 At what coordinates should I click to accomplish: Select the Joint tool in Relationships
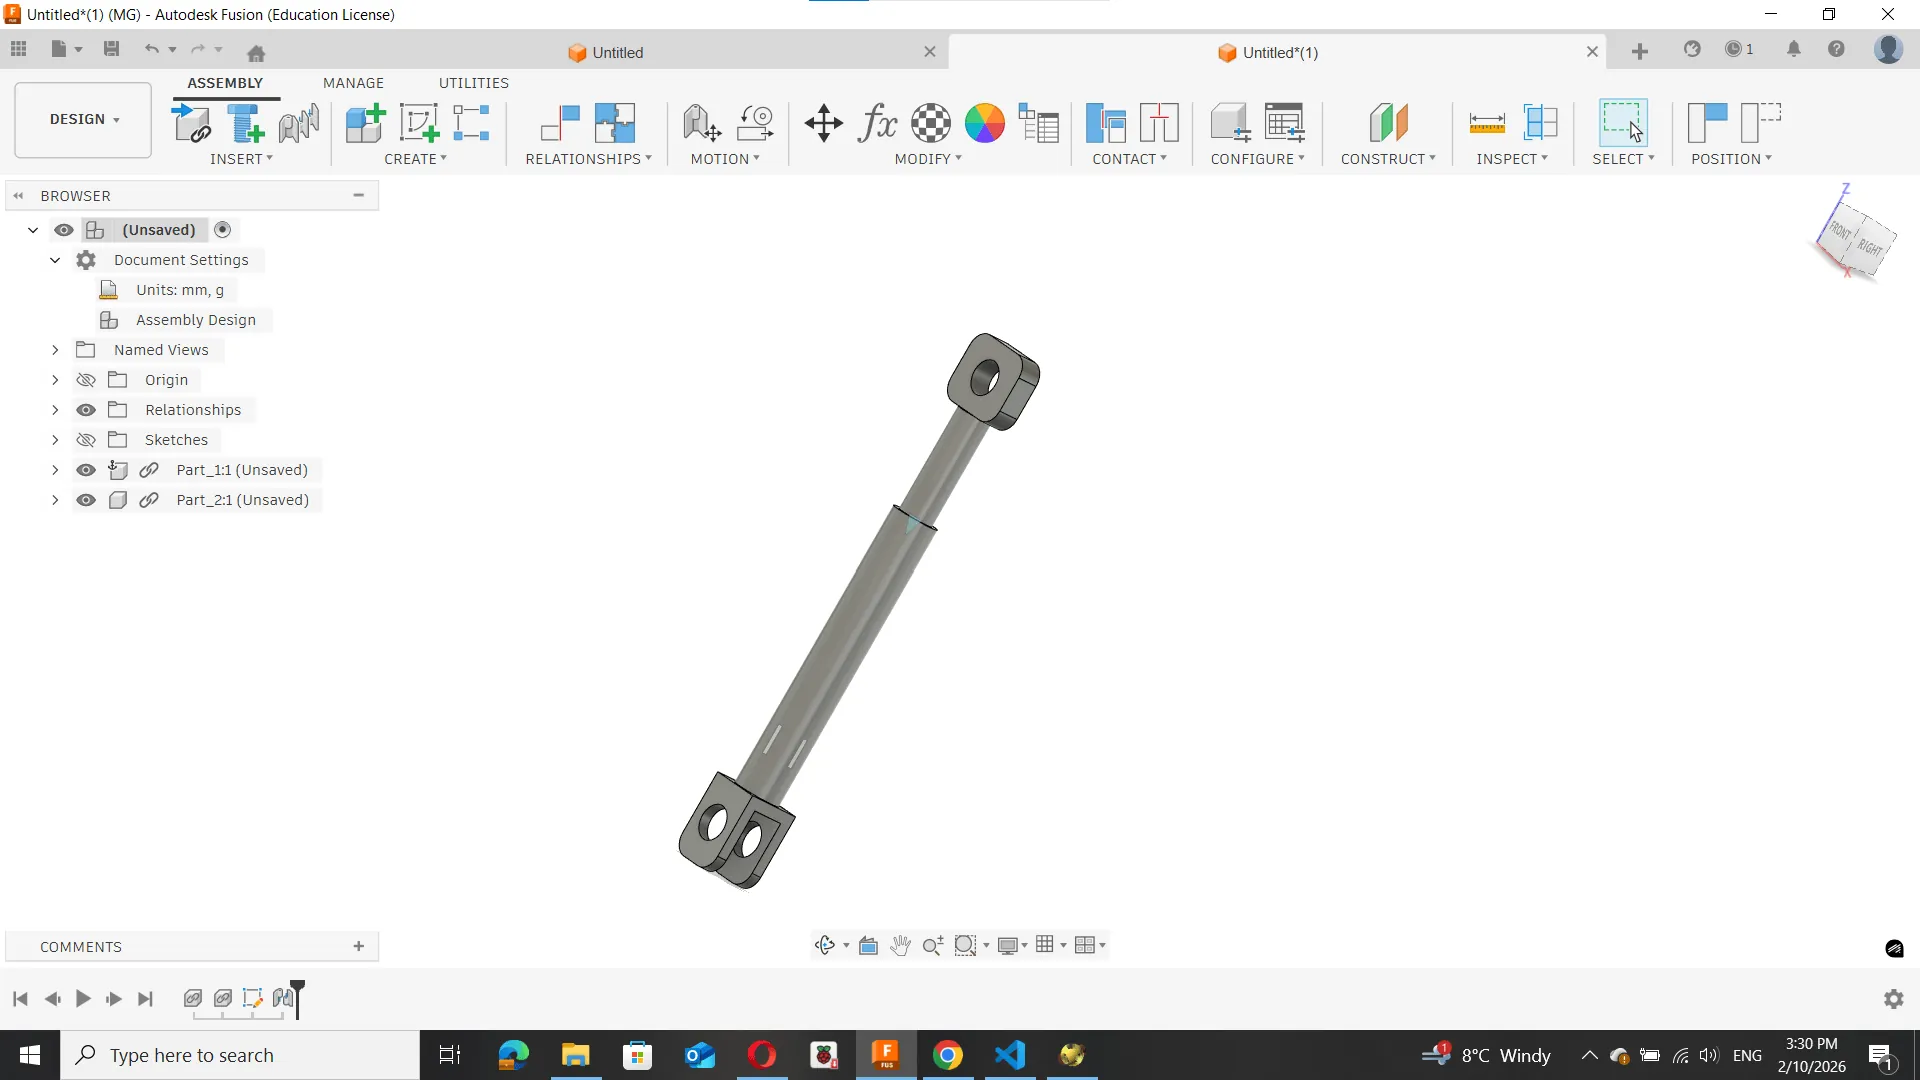pos(560,123)
